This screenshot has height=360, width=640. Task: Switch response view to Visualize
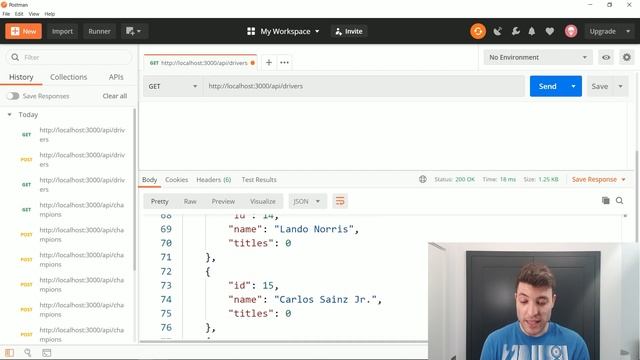262,201
